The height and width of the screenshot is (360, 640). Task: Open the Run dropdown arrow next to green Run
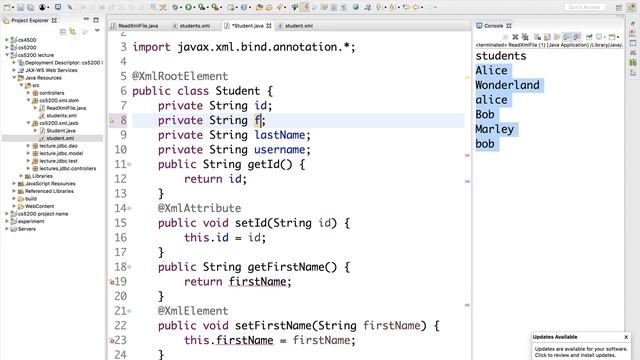pyautogui.click(x=194, y=7)
